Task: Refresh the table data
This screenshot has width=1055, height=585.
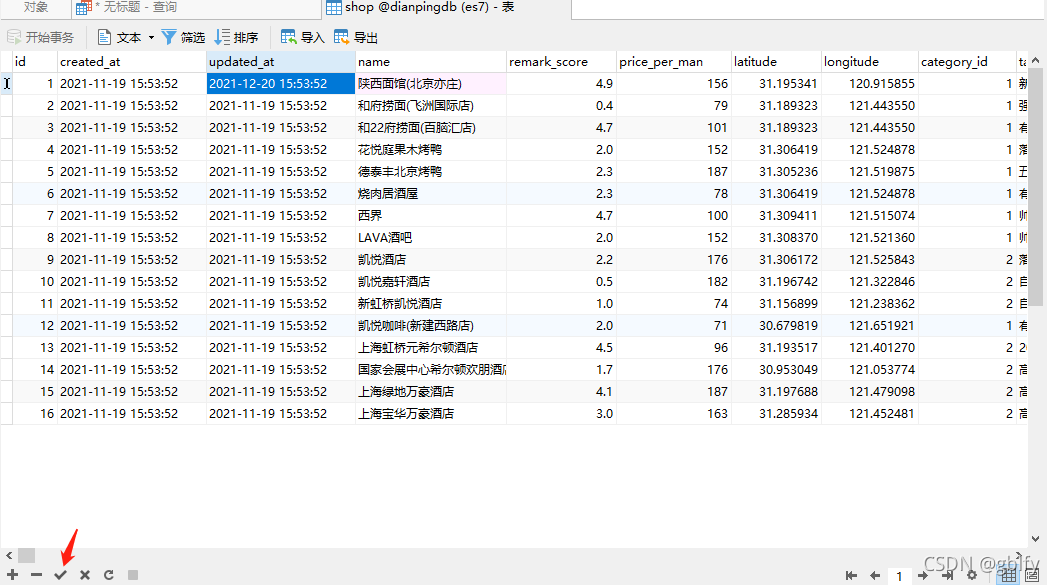Action: click(x=109, y=575)
